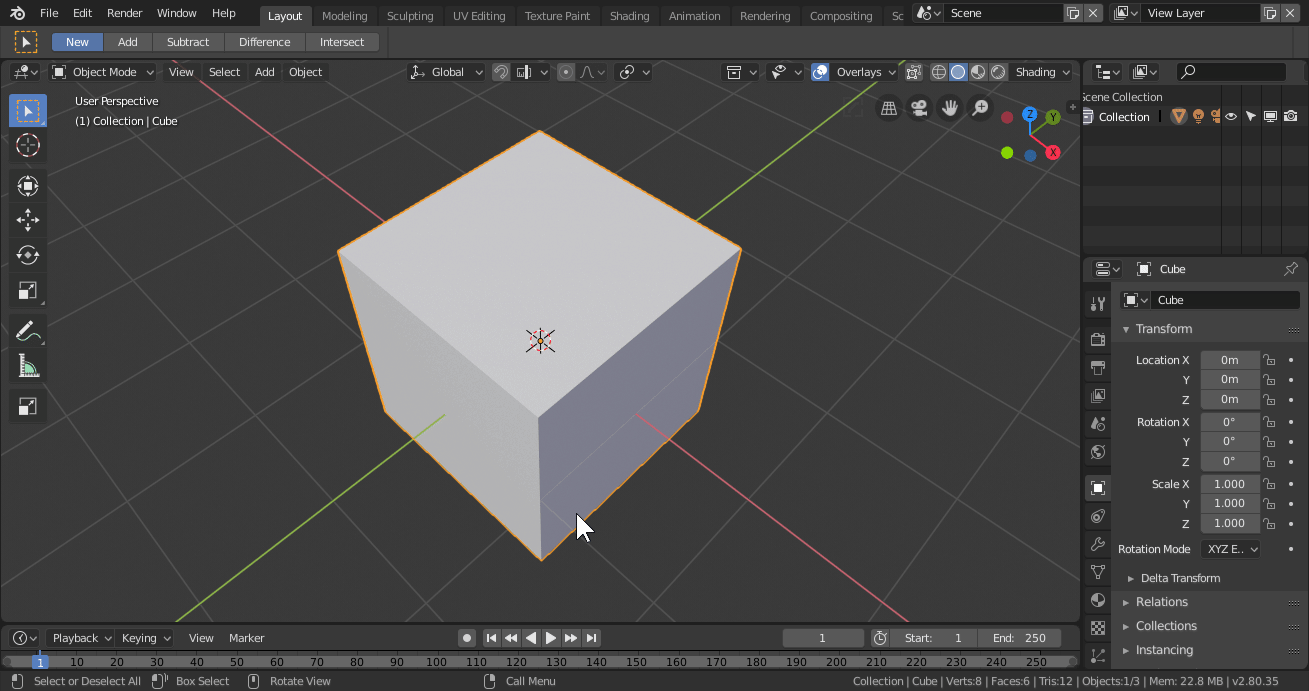
Task: Open the Rotation Mode dropdown
Action: point(1231,549)
